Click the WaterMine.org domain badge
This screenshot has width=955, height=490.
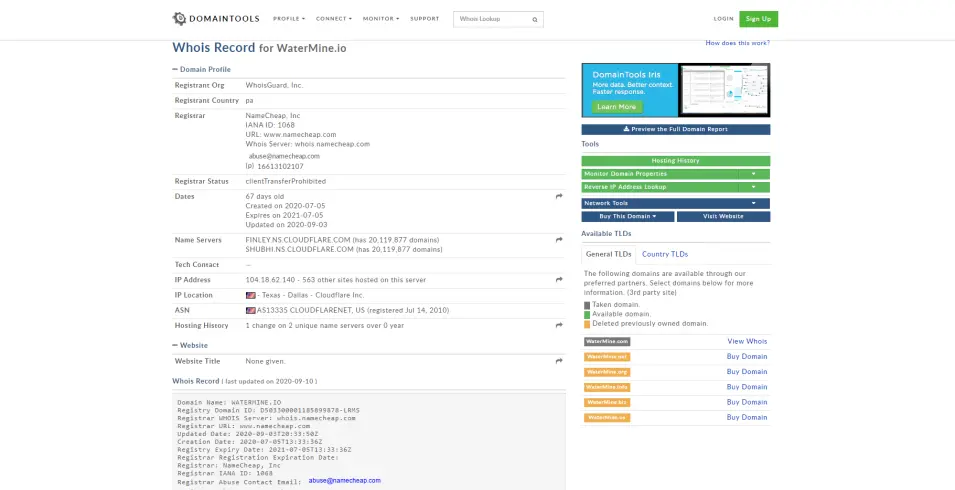(x=607, y=373)
